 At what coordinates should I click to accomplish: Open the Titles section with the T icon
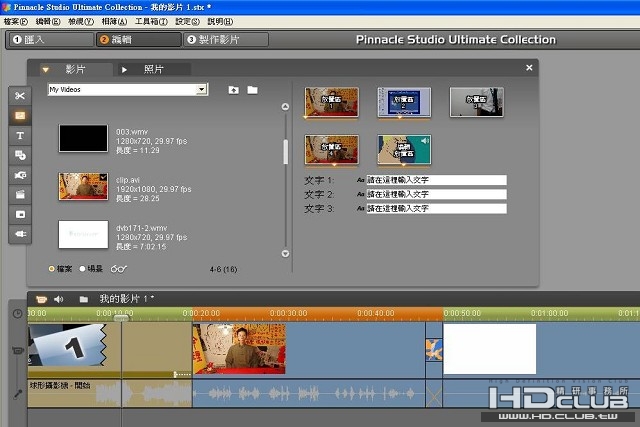pyautogui.click(x=20, y=135)
